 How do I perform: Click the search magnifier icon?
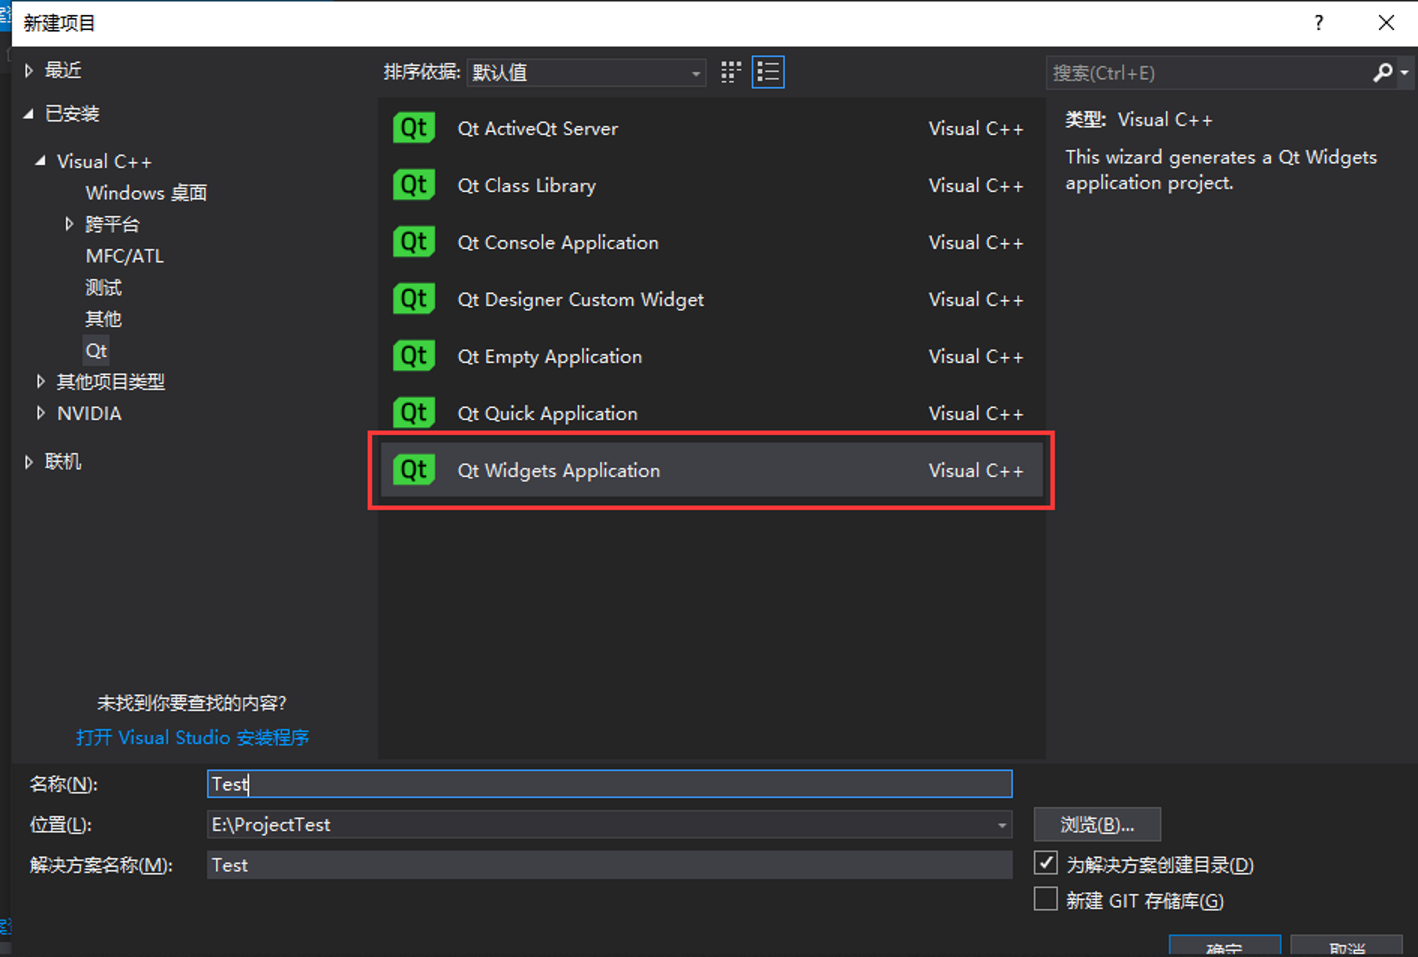(1383, 72)
